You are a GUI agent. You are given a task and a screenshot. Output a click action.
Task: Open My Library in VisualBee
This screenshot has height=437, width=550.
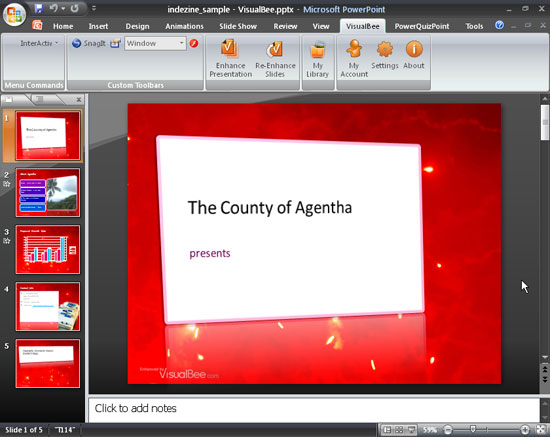tap(317, 58)
